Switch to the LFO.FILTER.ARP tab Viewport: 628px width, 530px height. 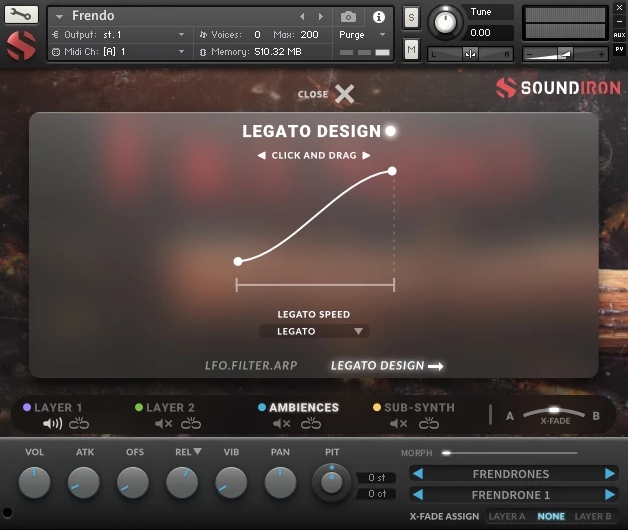pos(251,365)
